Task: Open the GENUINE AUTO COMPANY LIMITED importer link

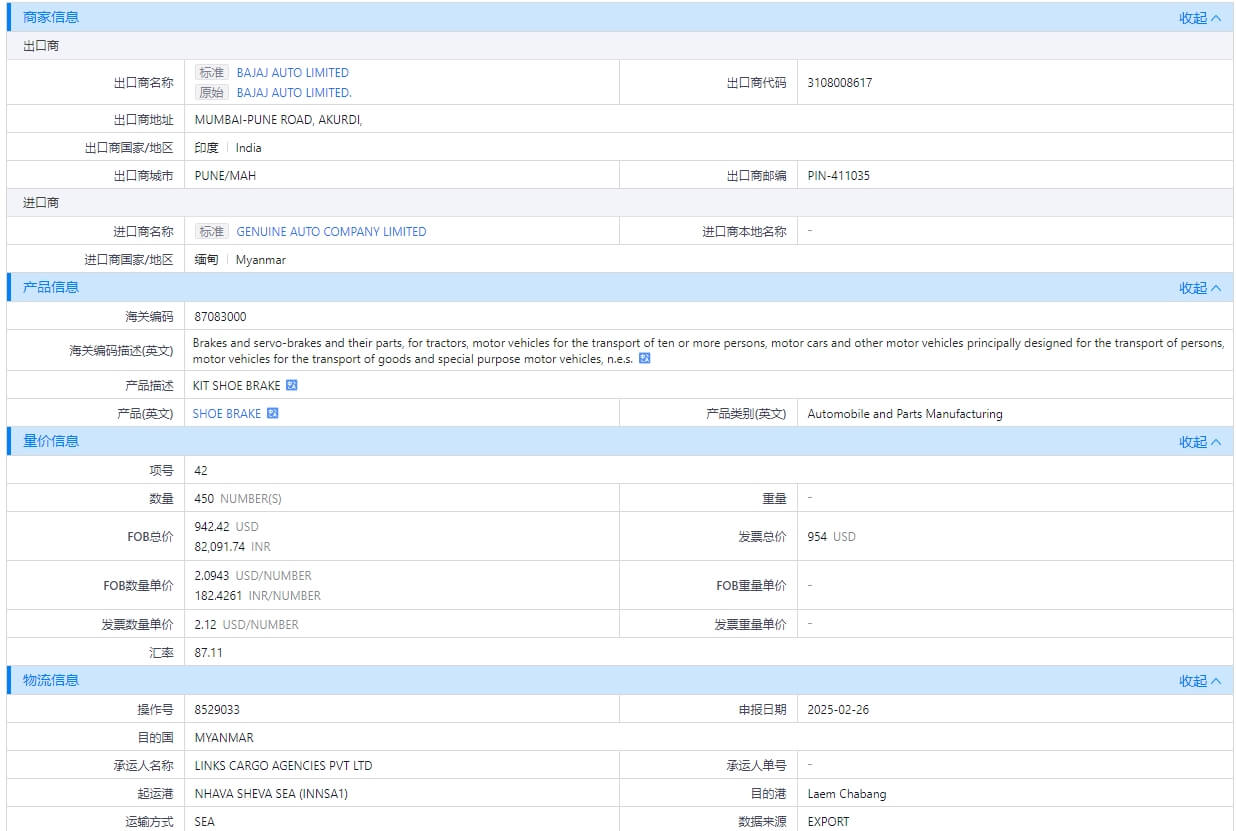Action: (331, 232)
